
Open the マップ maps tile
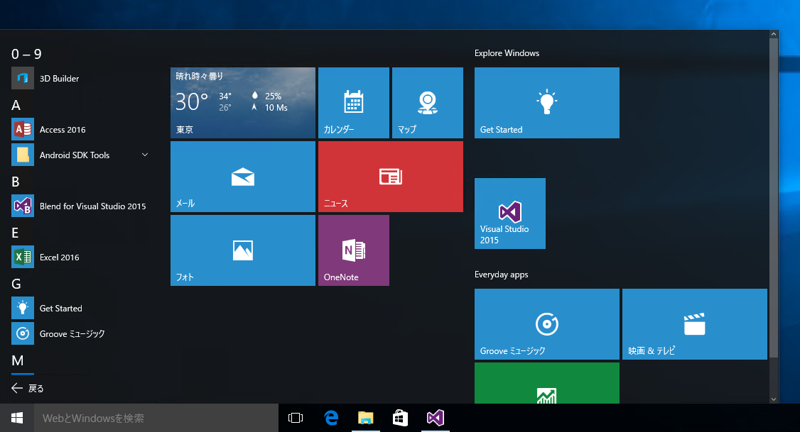(428, 103)
